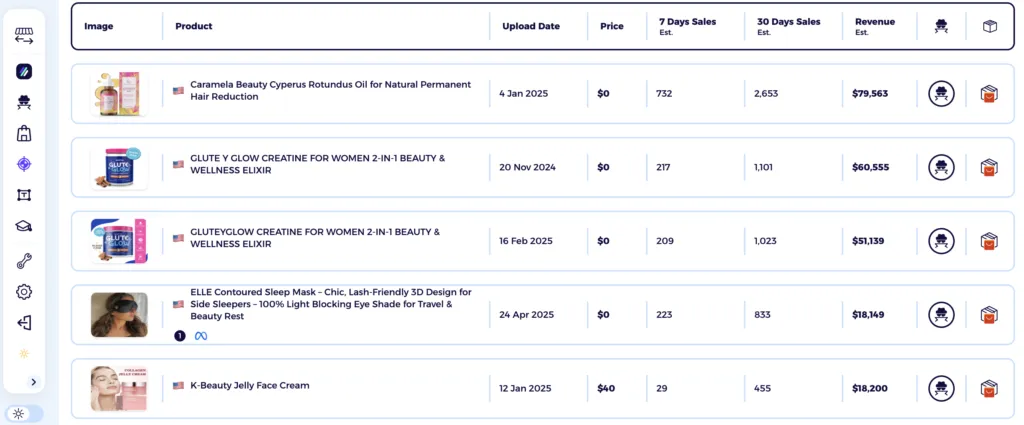This screenshot has height=425, width=1024.
Task: Click the spy icon for Caramela Beauty row
Action: (941, 94)
